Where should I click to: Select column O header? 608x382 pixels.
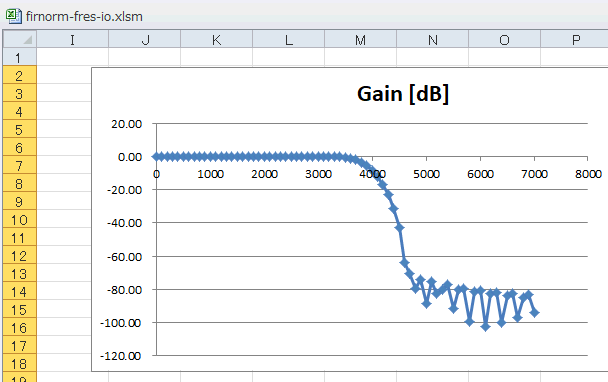[x=504, y=40]
